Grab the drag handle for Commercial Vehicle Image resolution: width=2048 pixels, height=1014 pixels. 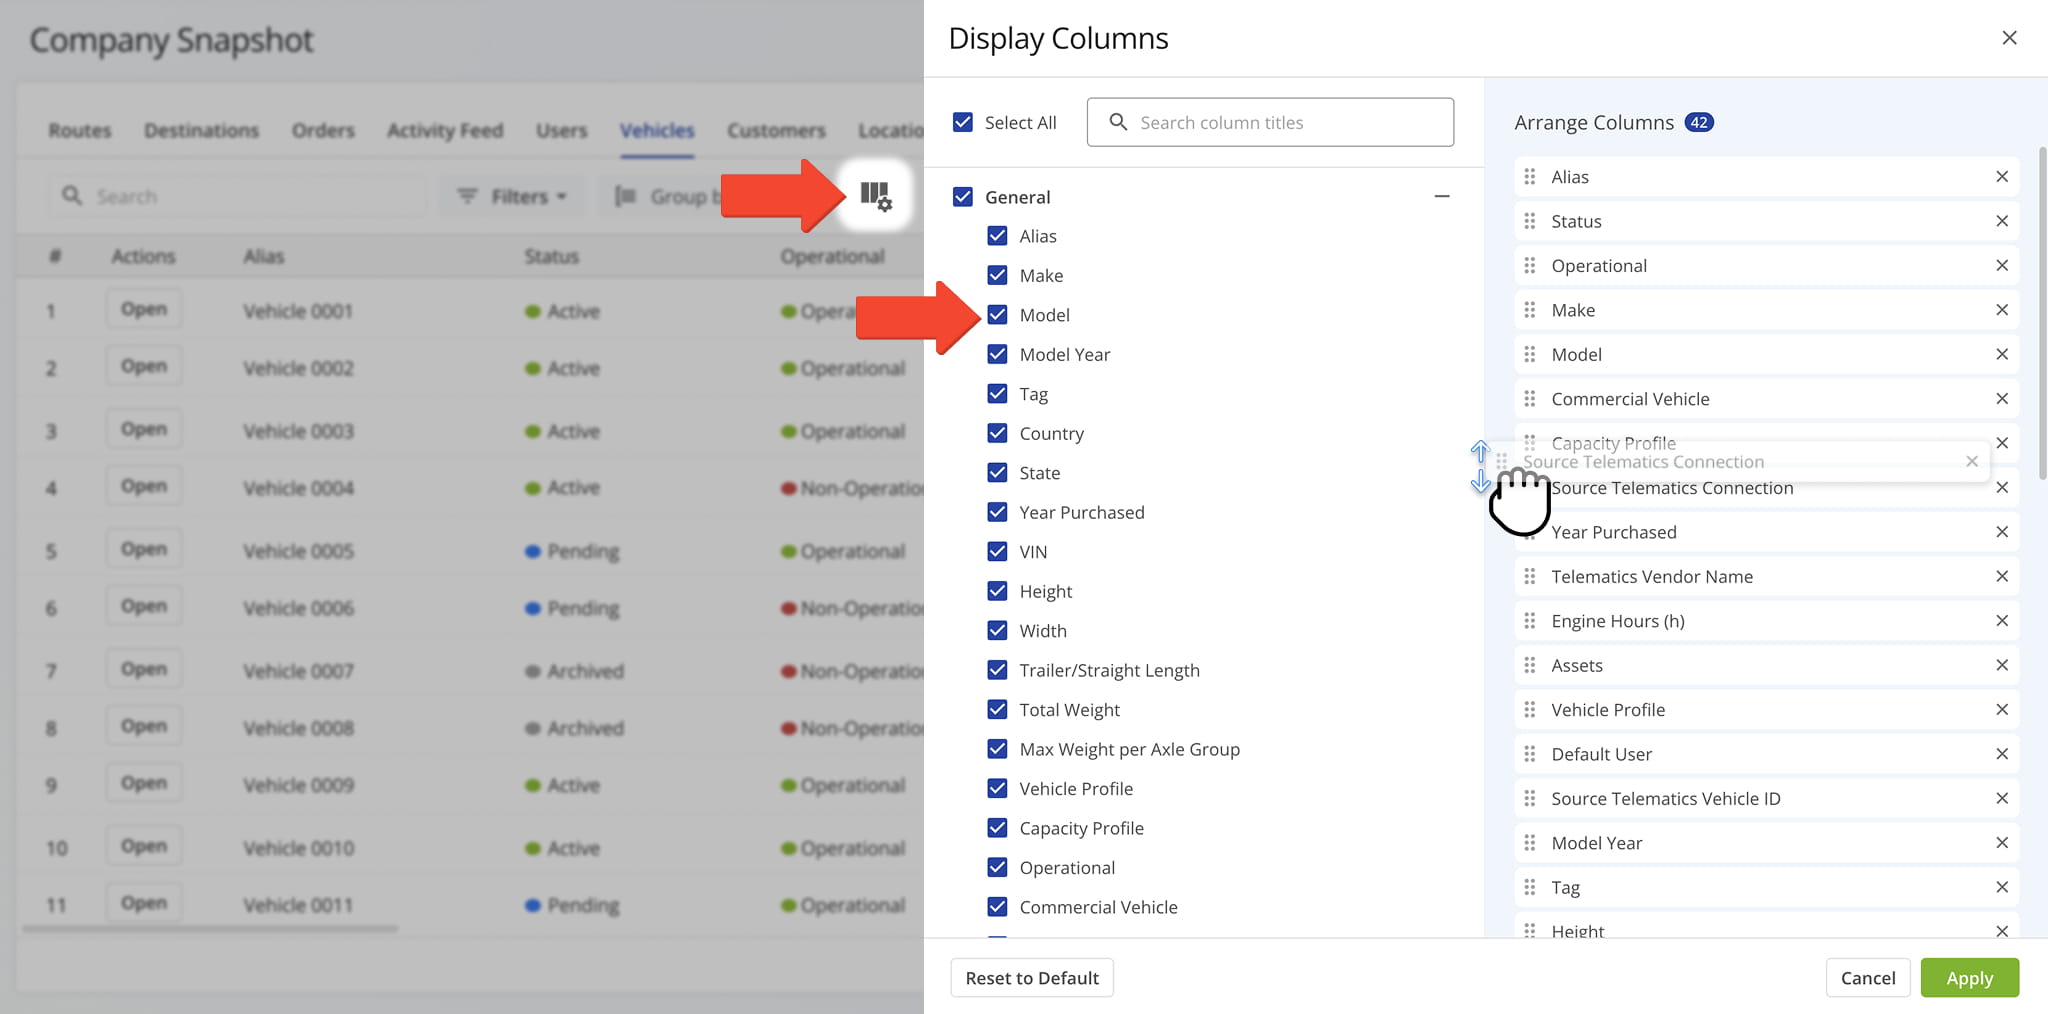pos(1529,399)
